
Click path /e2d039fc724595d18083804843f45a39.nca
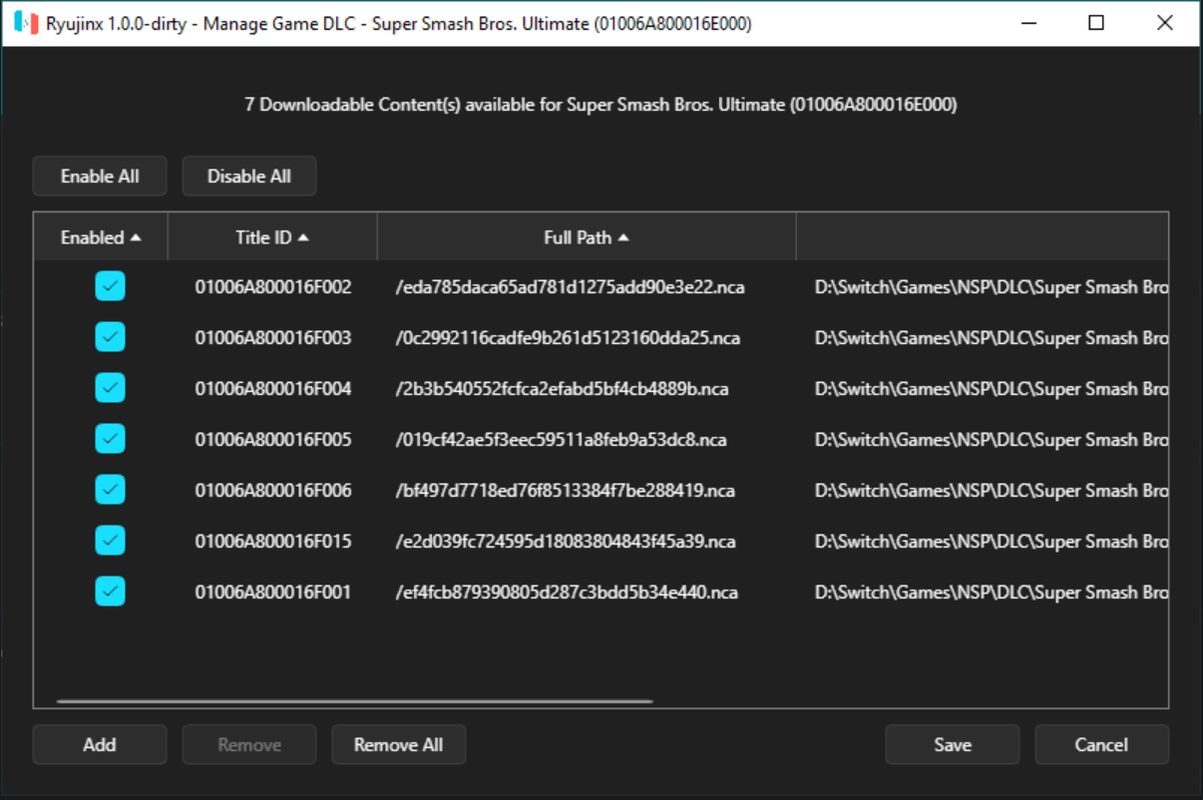[x=566, y=542]
